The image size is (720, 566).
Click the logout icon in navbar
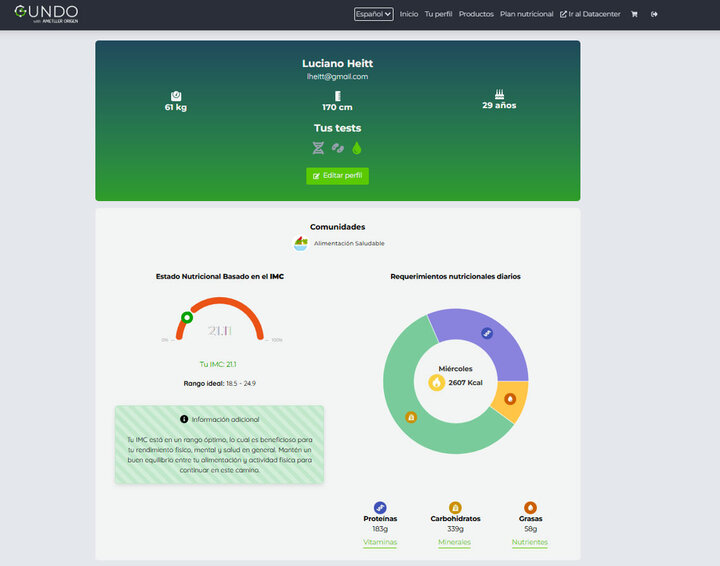(x=654, y=14)
